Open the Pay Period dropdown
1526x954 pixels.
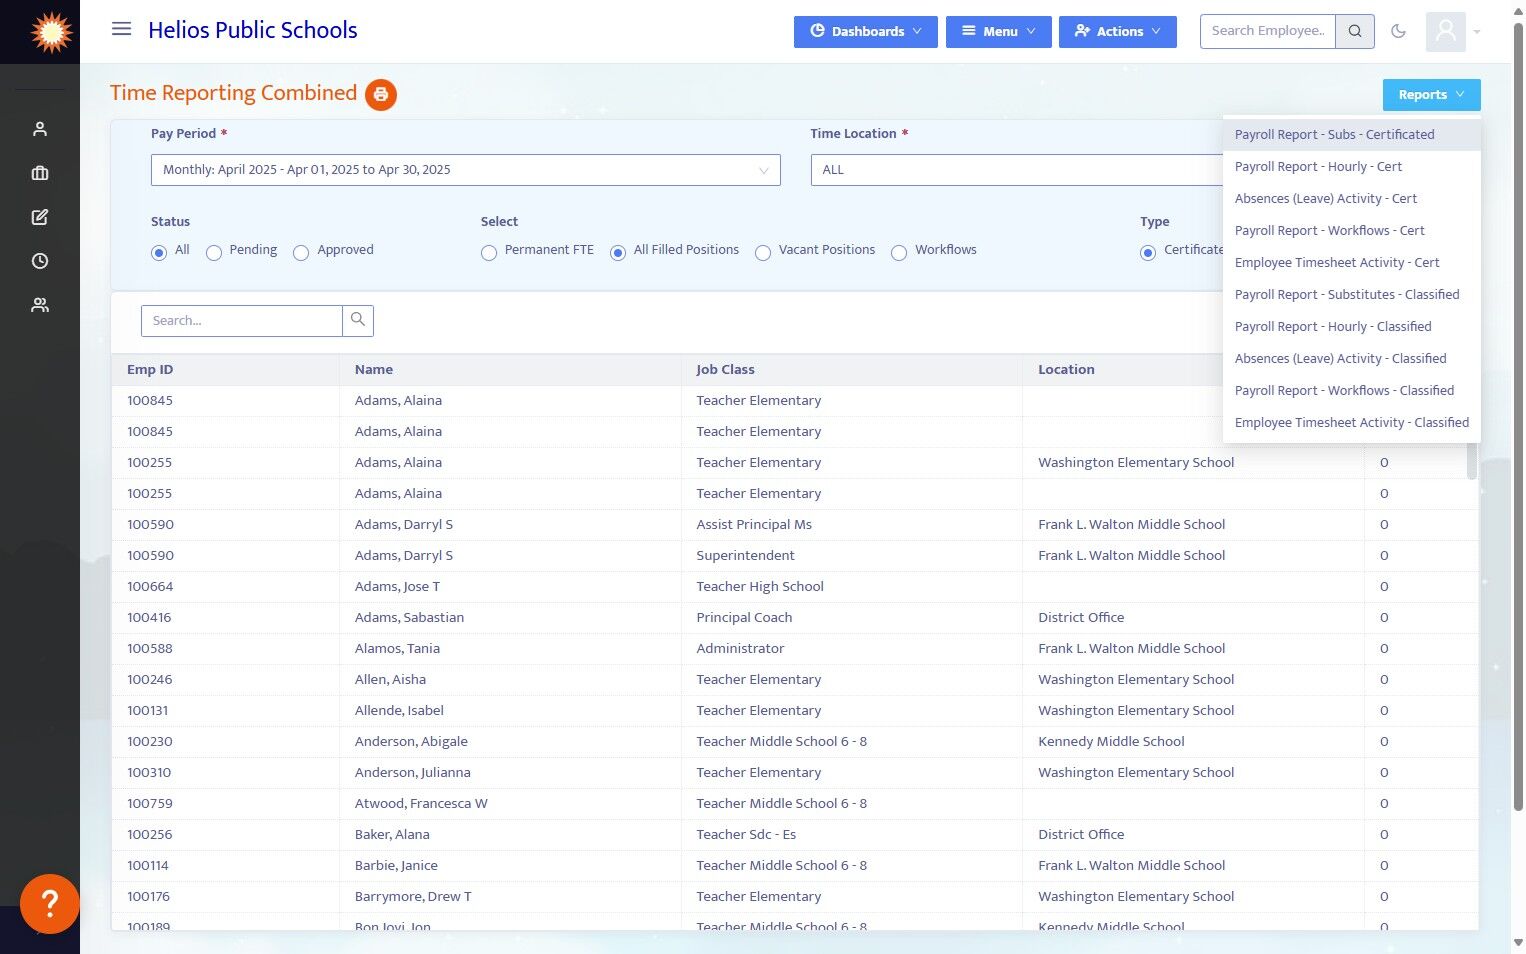(466, 170)
